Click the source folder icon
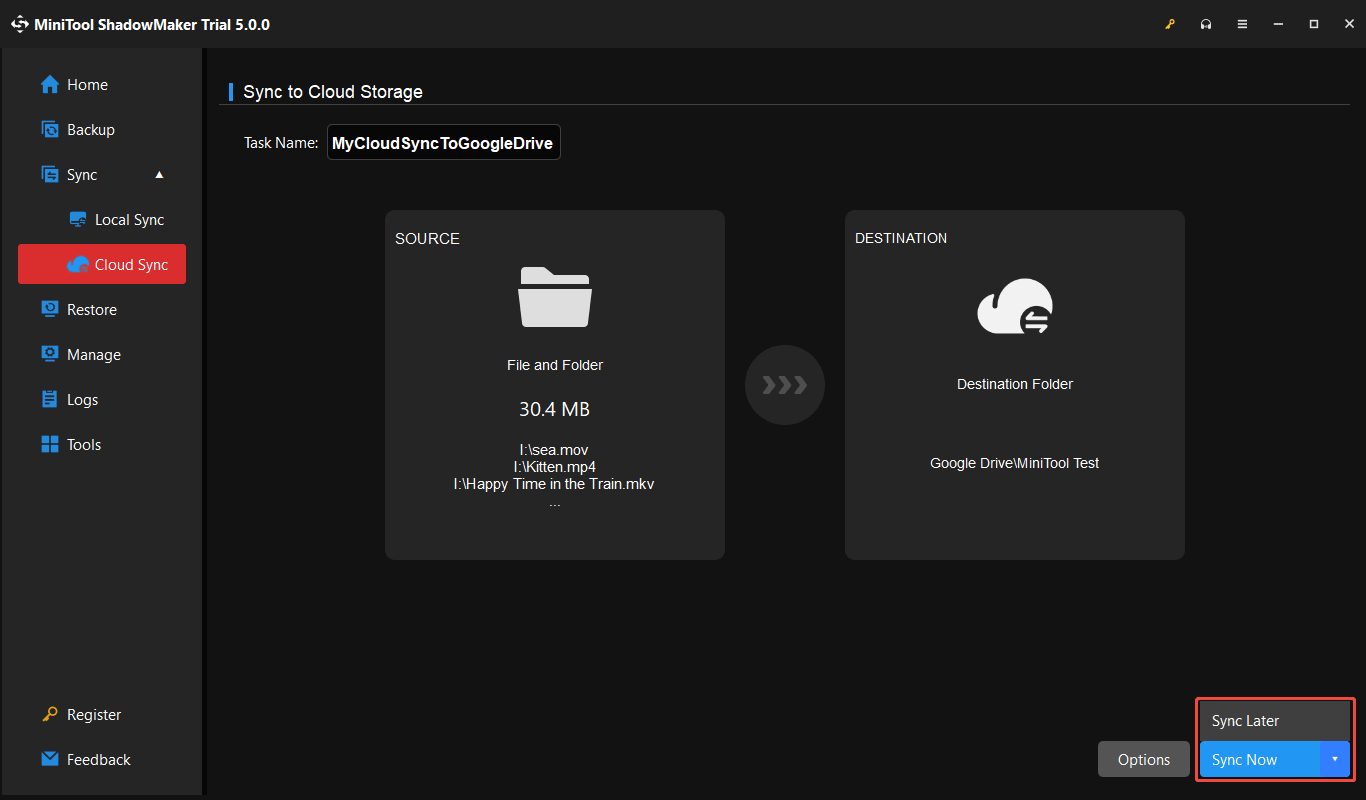 click(555, 297)
